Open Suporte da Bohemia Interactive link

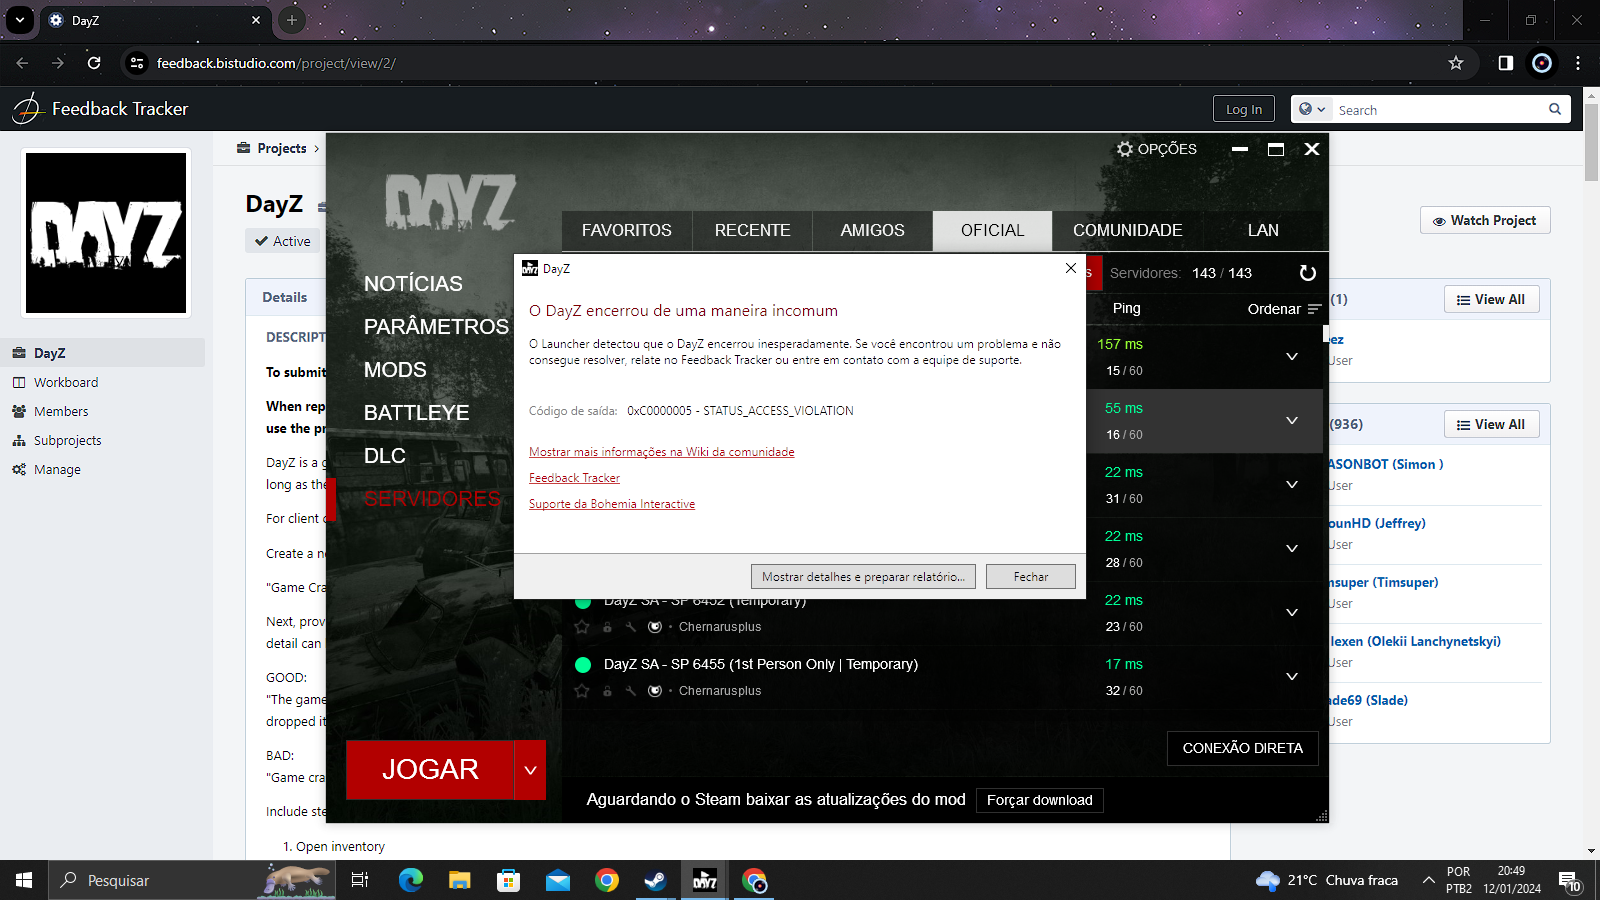click(x=612, y=504)
